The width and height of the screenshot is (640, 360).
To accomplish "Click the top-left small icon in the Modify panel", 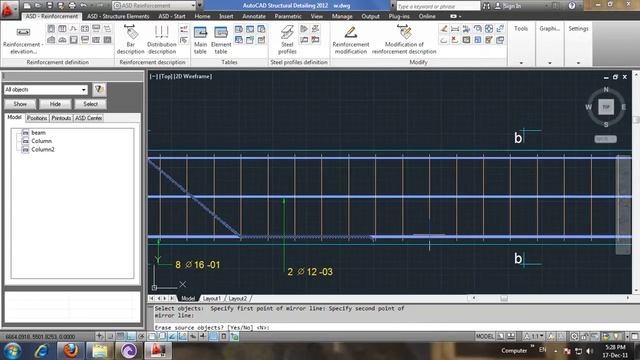I will (444, 29).
